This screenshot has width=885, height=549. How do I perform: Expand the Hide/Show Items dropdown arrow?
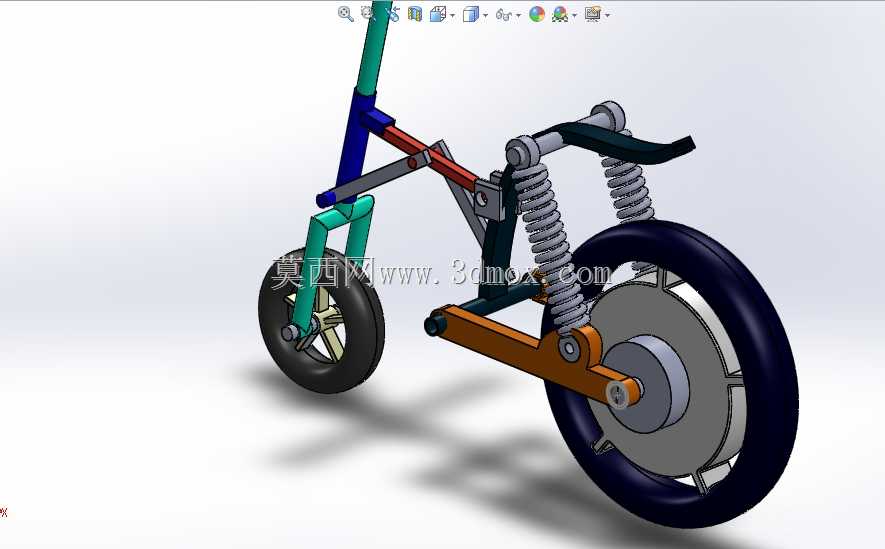(x=518, y=15)
